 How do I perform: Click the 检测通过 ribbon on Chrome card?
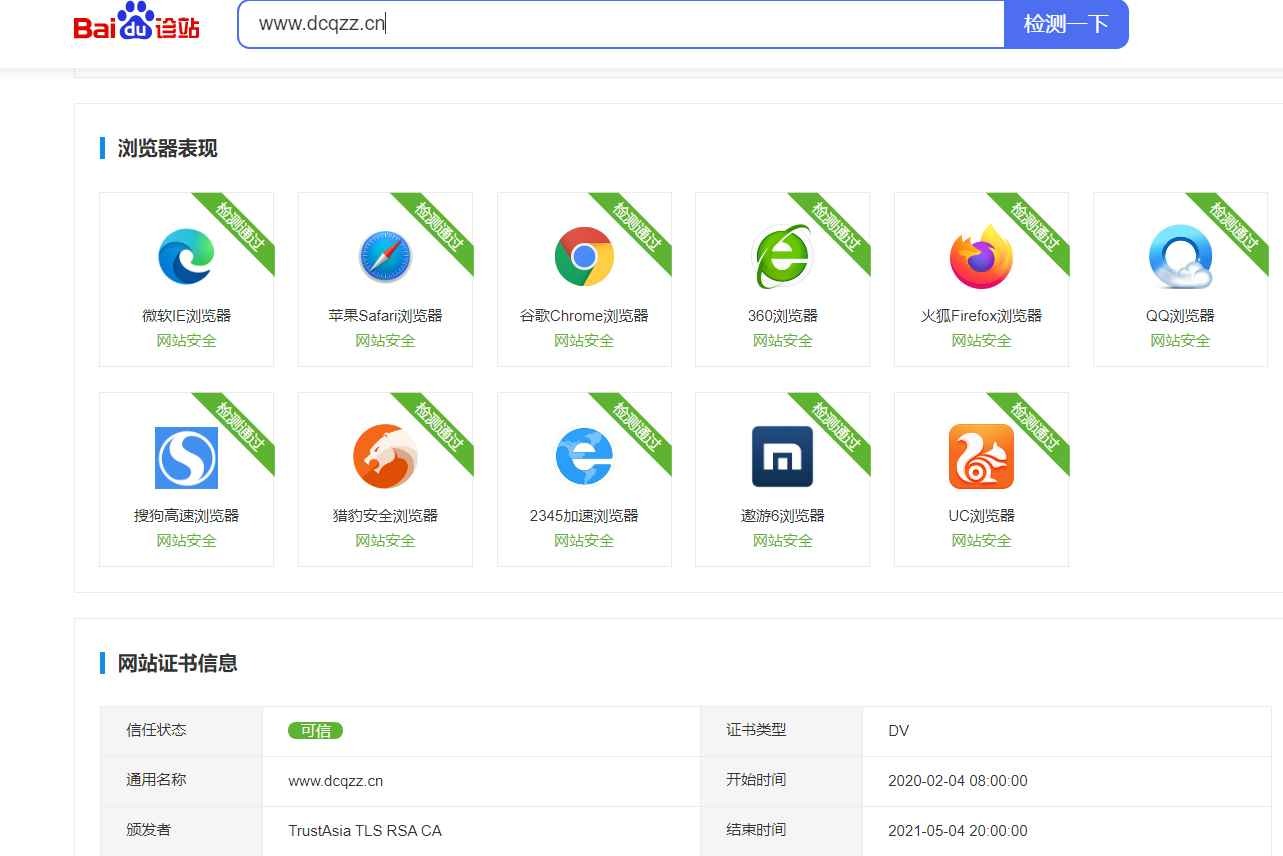[638, 226]
